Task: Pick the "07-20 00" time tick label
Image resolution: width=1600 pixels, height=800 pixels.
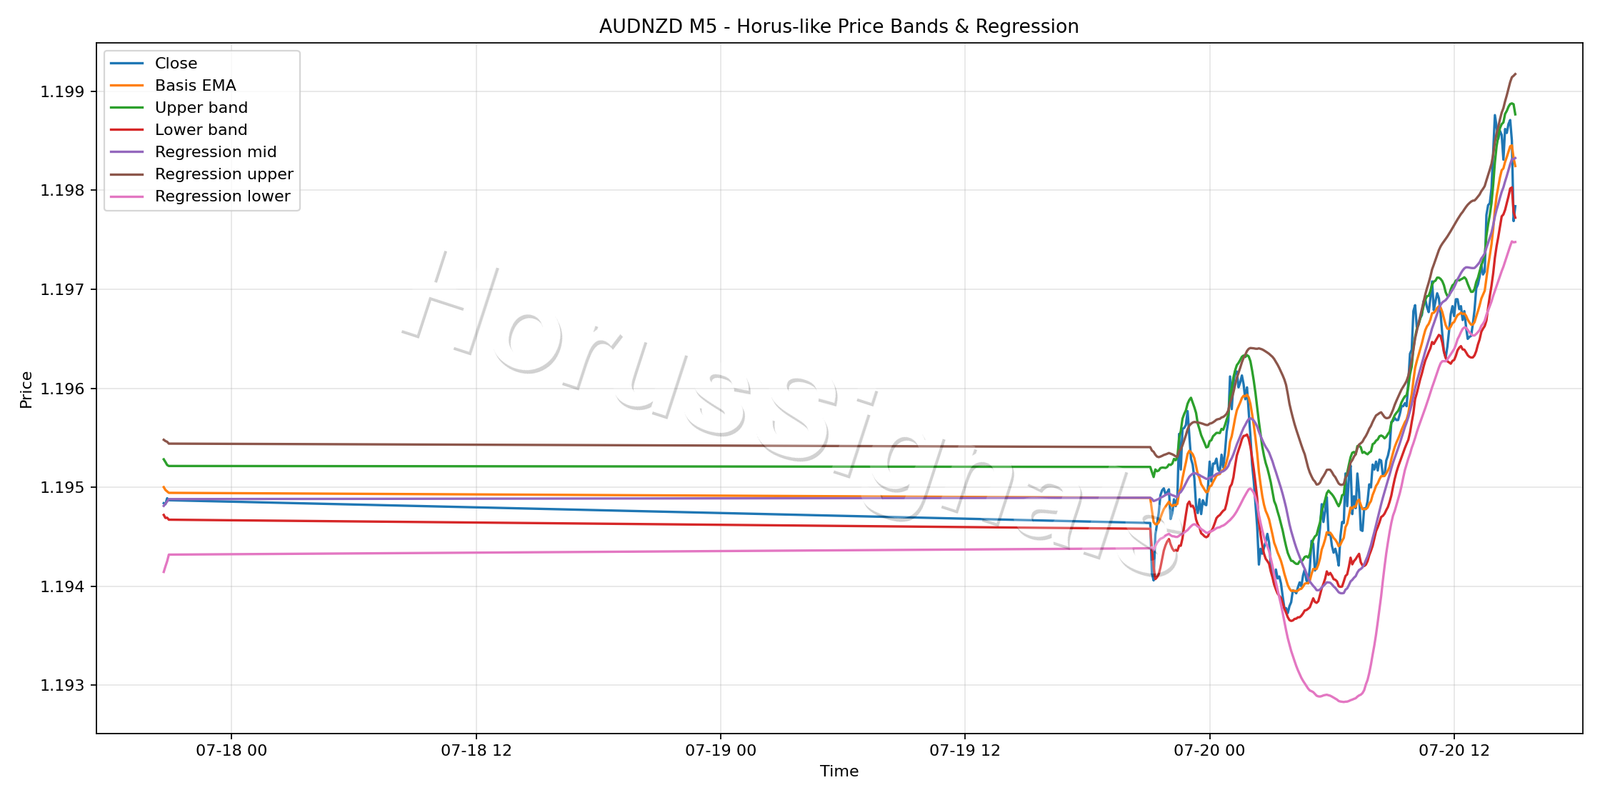Action: pyautogui.click(x=1209, y=750)
